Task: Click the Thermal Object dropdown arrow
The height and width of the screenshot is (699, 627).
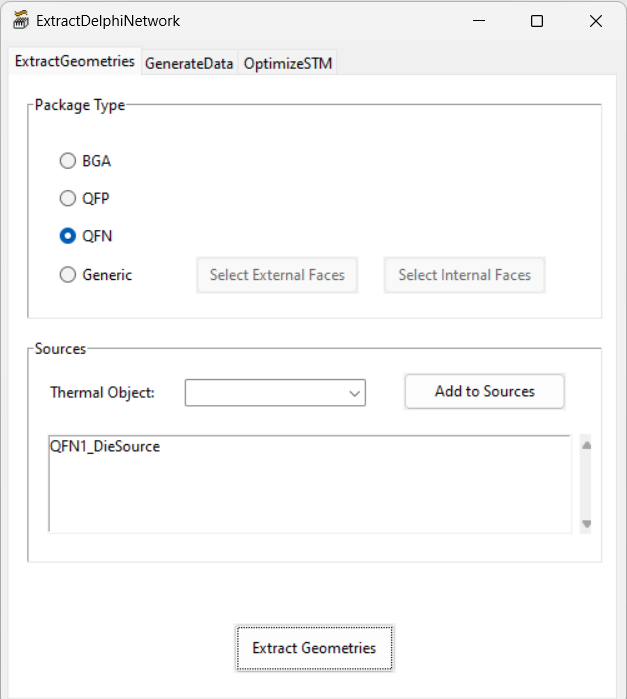Action: point(354,394)
